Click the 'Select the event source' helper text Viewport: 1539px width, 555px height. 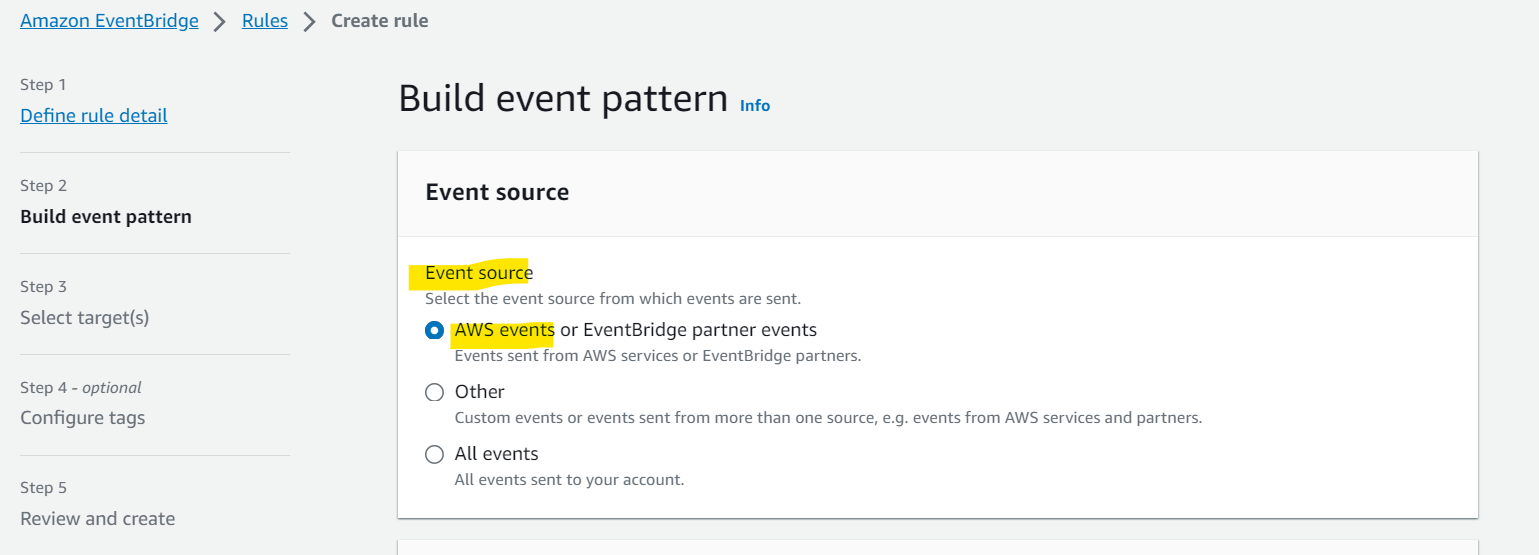point(613,298)
